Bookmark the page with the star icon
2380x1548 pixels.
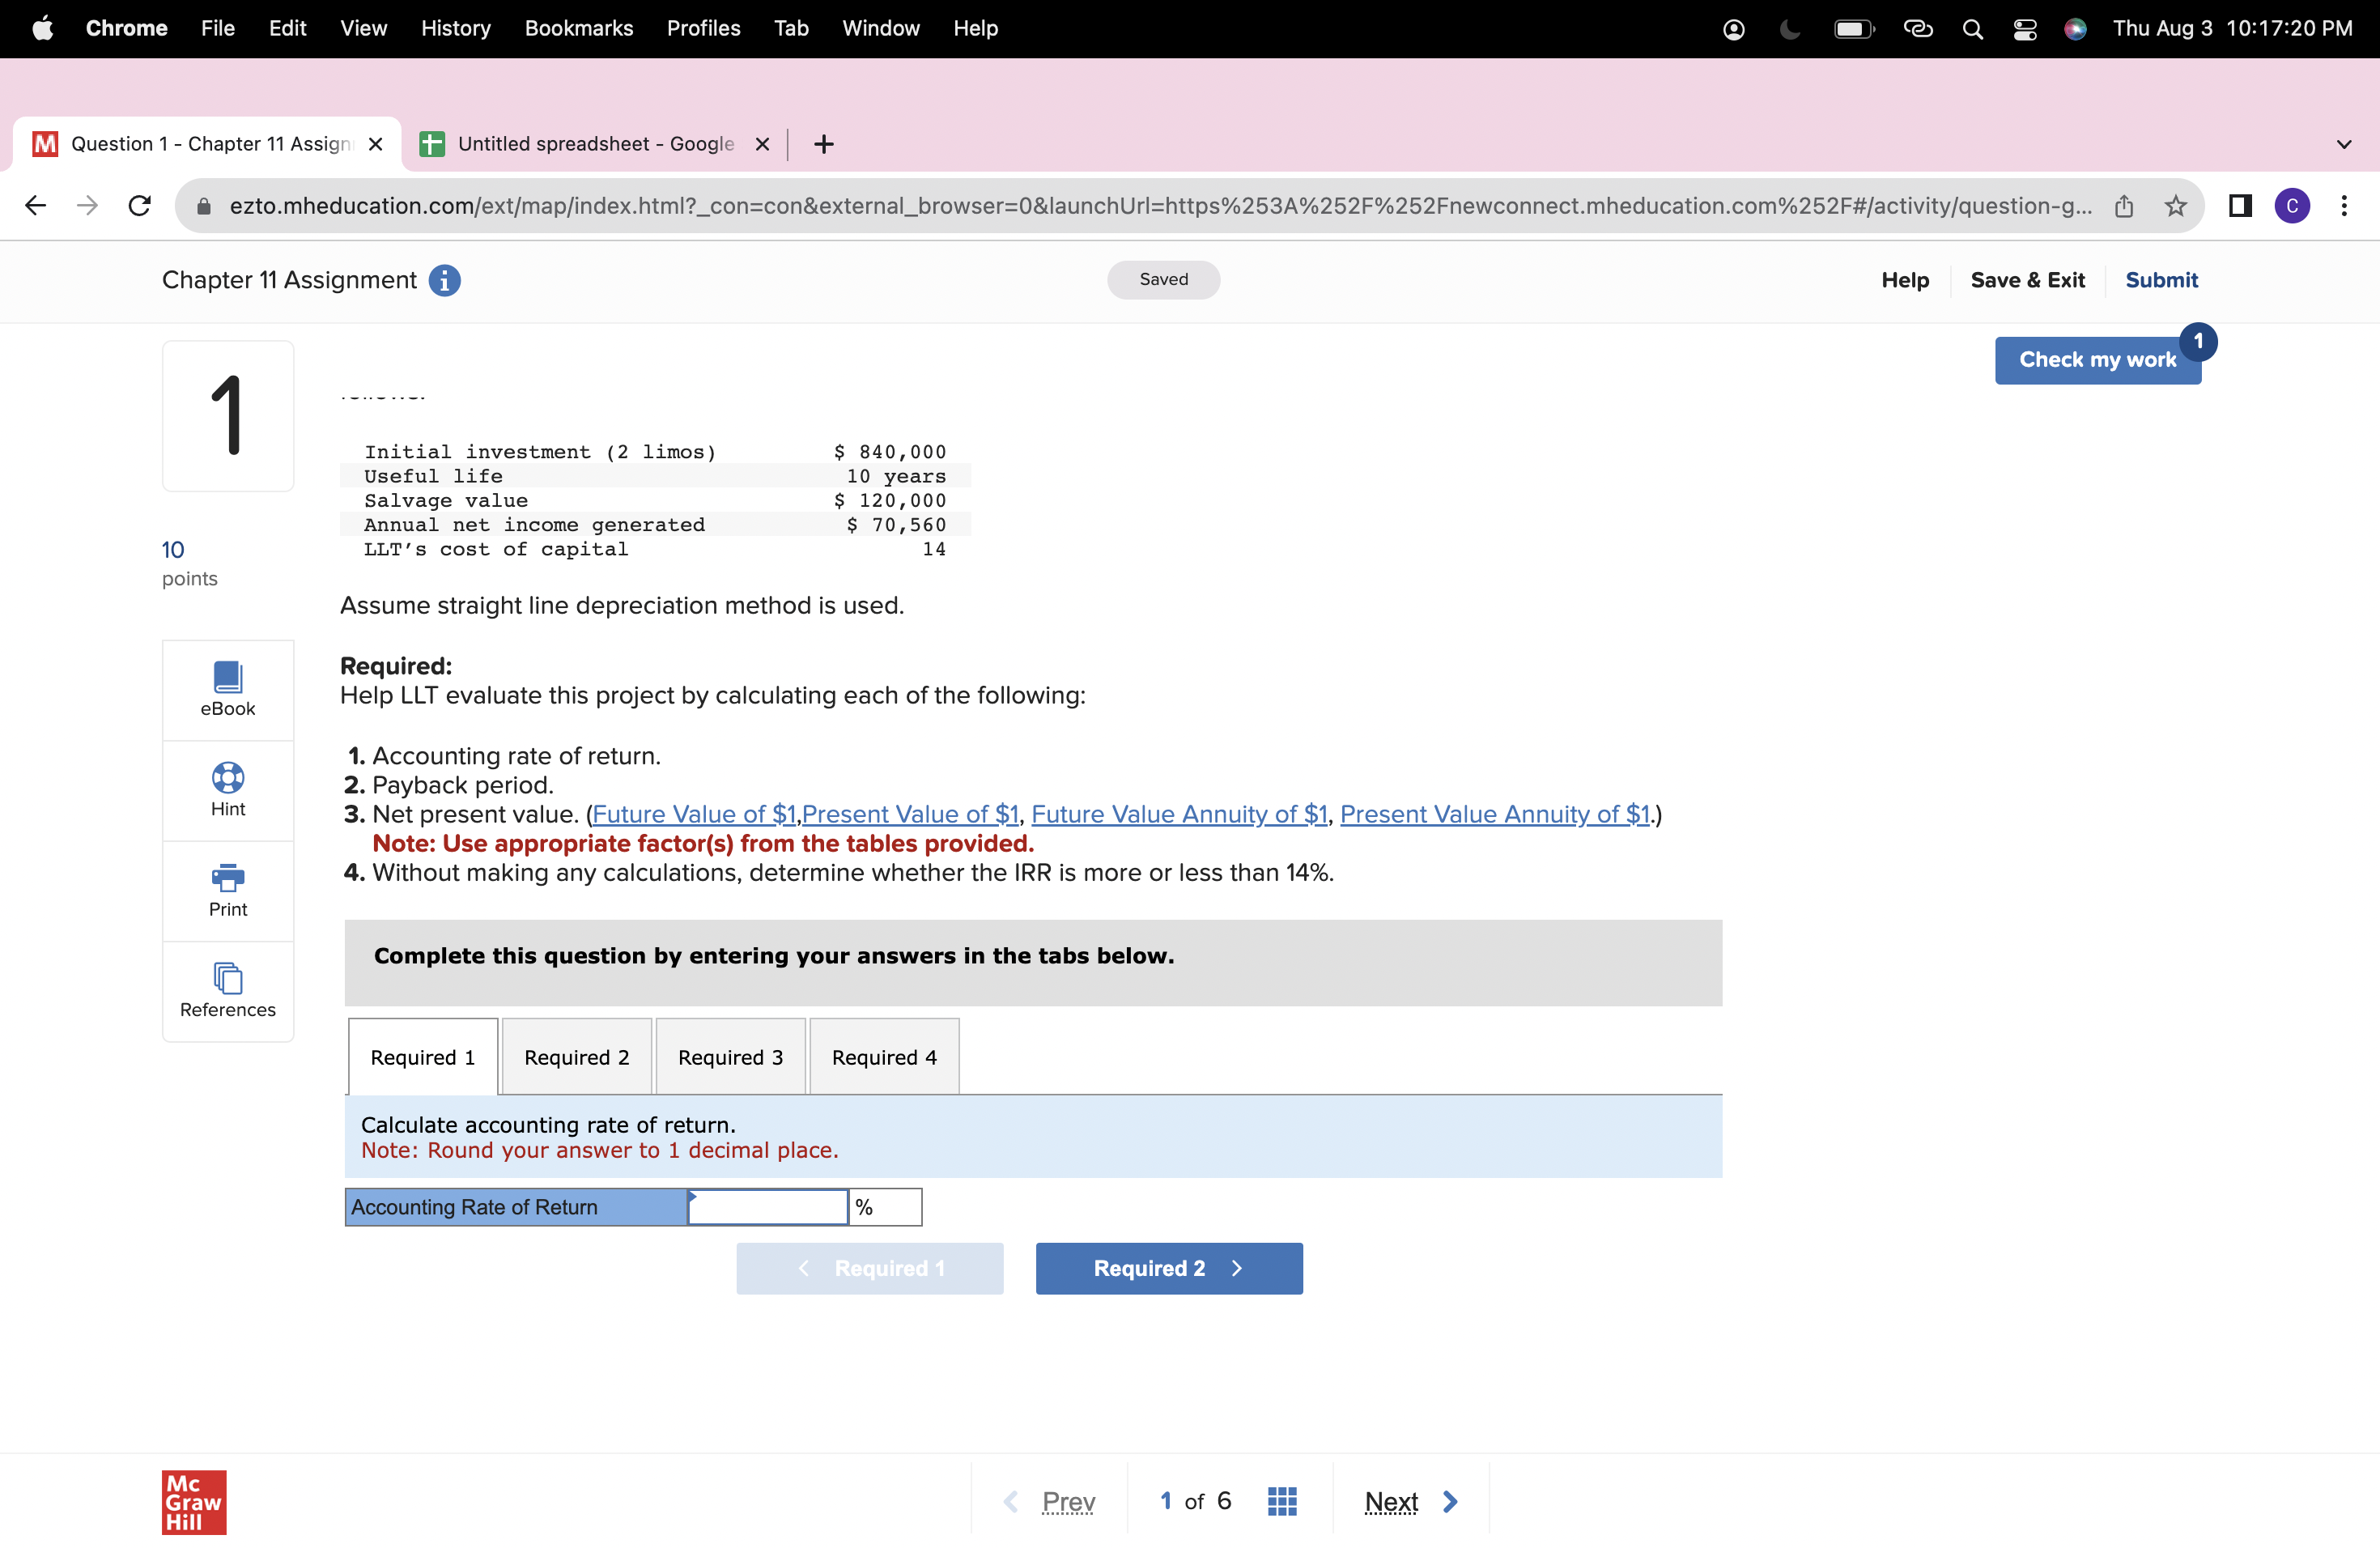2175,206
